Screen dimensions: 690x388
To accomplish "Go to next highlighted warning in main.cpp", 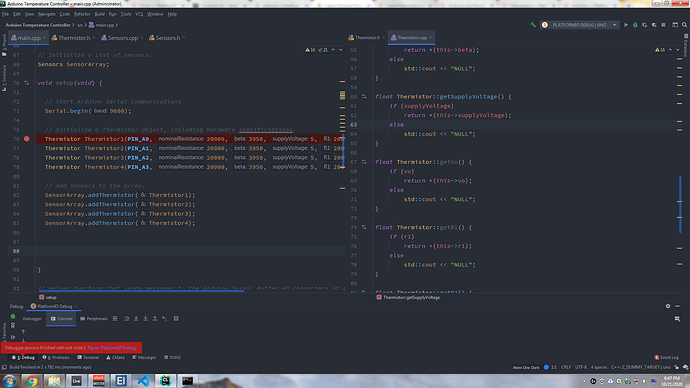I will [340, 50].
